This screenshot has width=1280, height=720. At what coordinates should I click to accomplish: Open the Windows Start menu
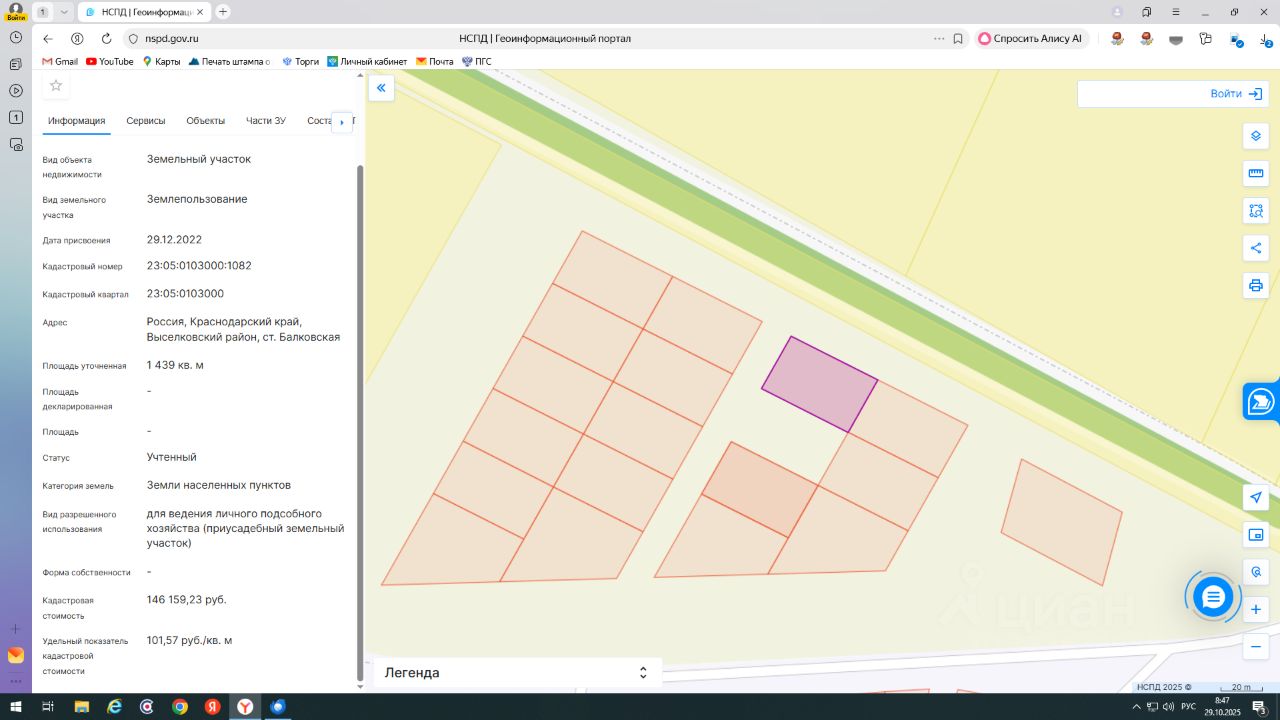click(x=16, y=707)
